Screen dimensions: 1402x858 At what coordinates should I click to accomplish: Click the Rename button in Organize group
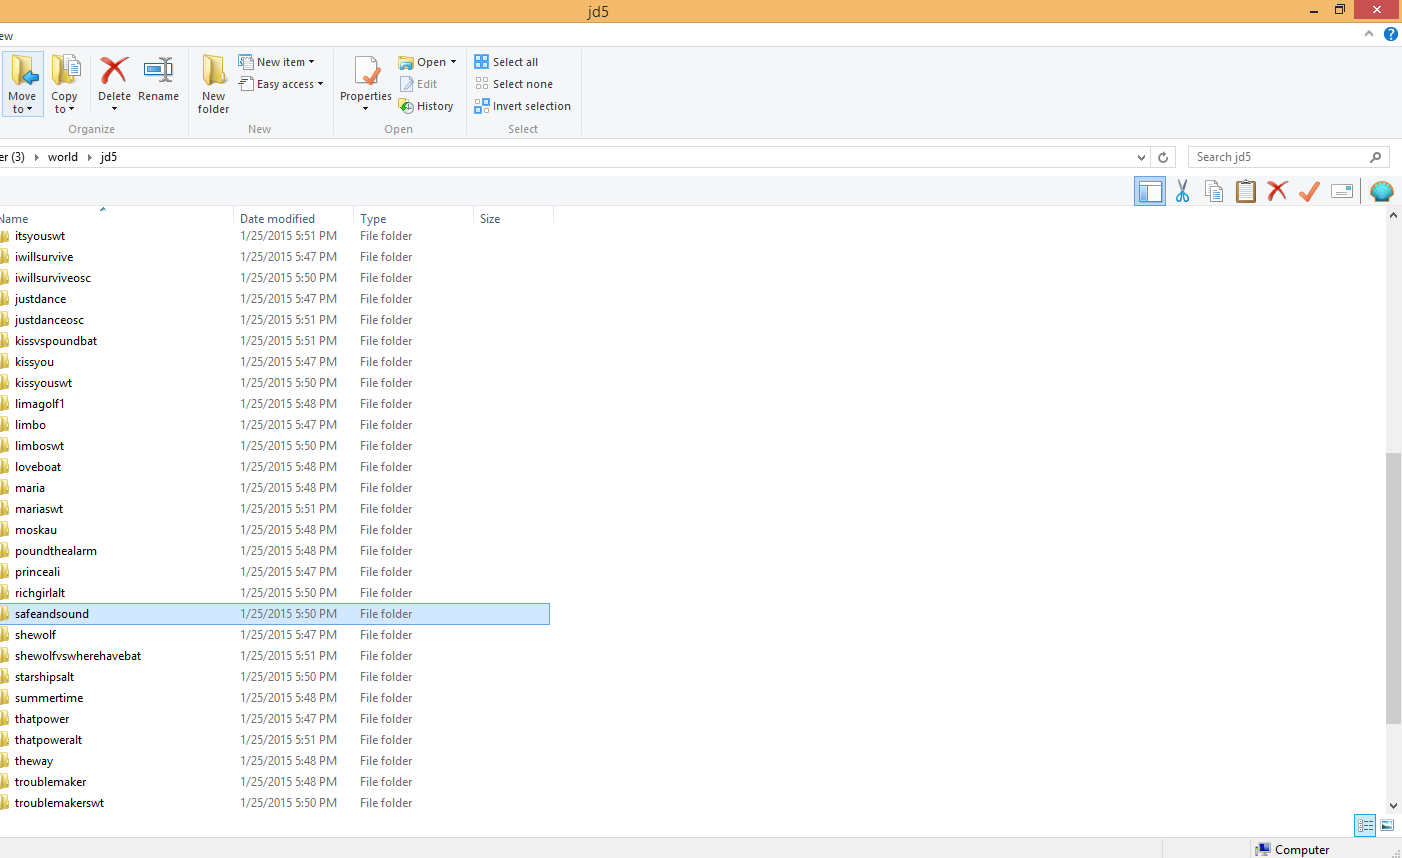(159, 80)
